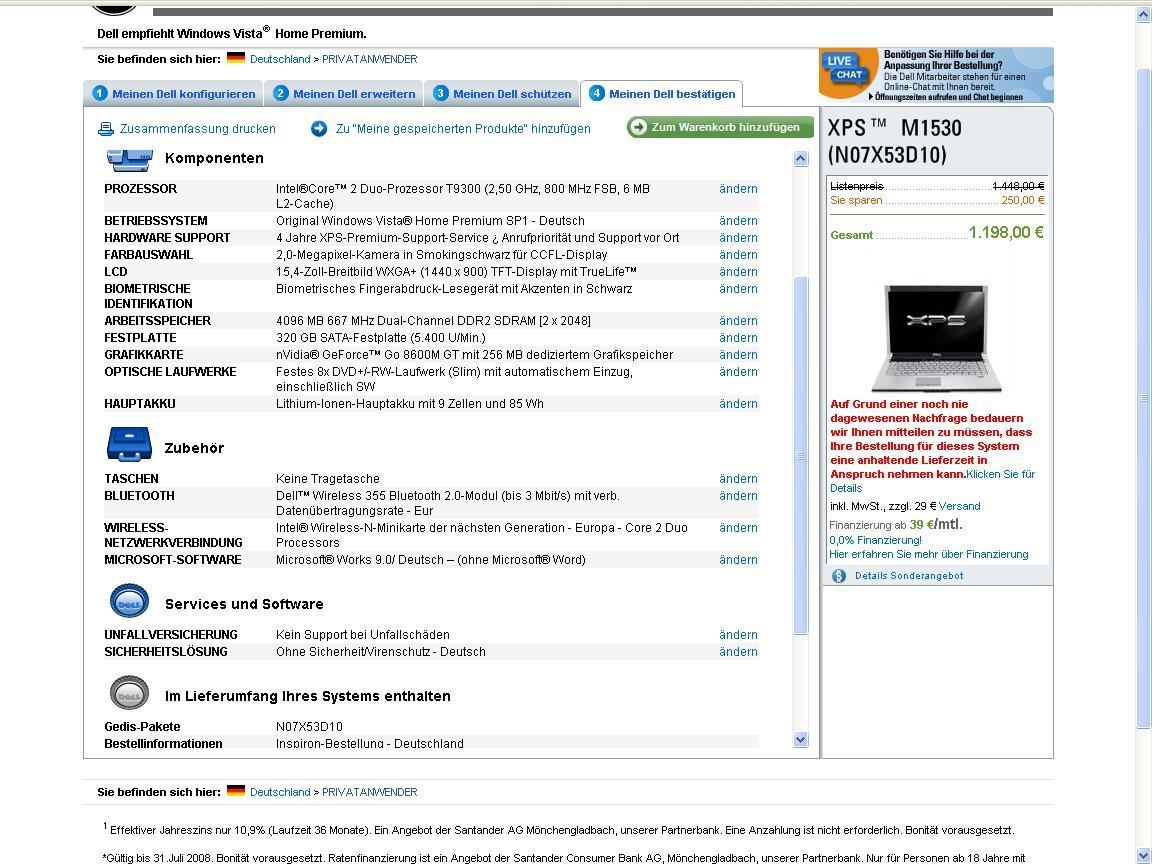
Task: Click ändern for TASCHEN
Action: pyautogui.click(x=738, y=479)
